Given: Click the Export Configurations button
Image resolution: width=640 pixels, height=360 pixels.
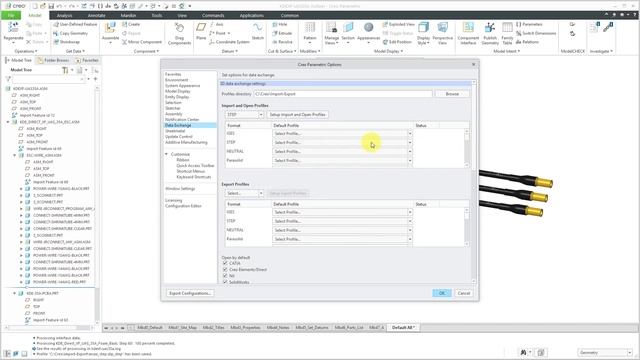Looking at the screenshot, I should pos(190,293).
